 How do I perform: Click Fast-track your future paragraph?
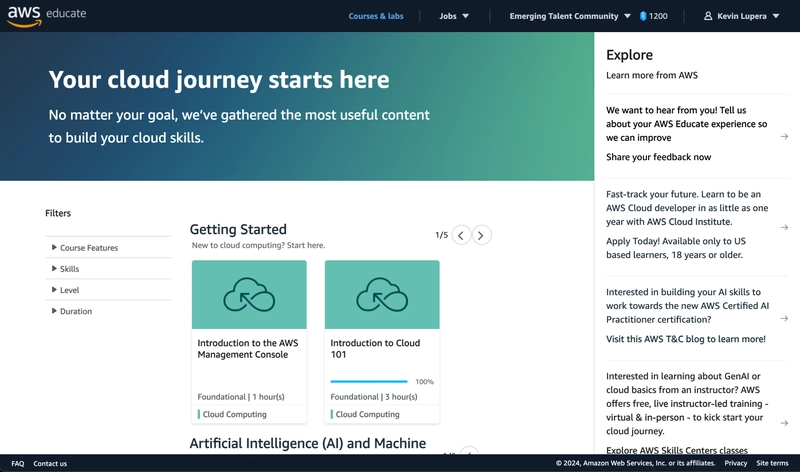687,208
